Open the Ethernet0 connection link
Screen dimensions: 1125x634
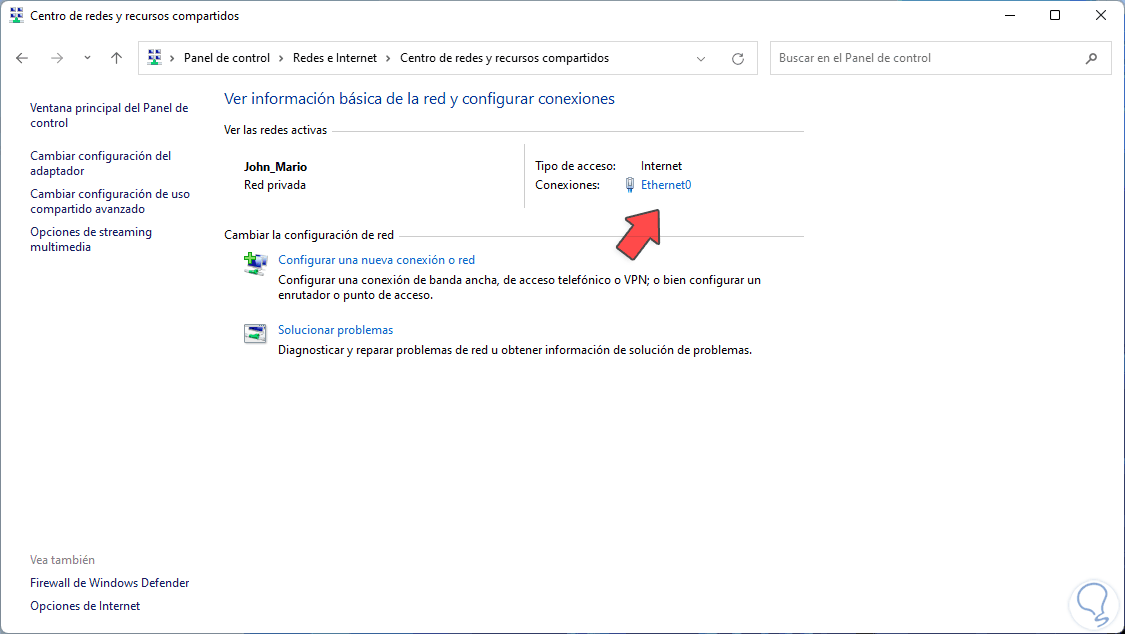click(666, 185)
